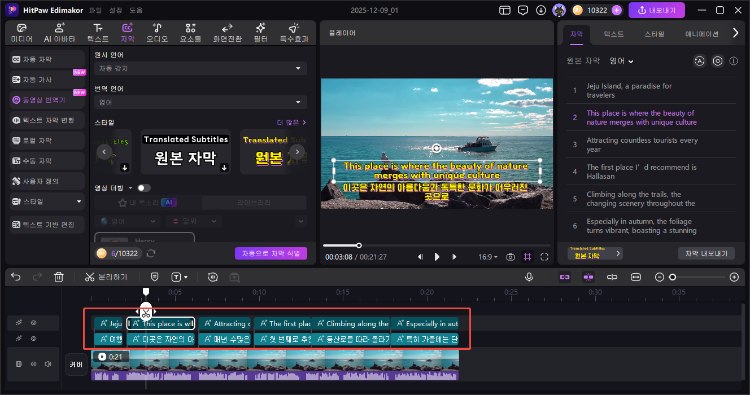Enter fullscreen preview mode
This screenshot has width=750, height=395.
(x=544, y=257)
